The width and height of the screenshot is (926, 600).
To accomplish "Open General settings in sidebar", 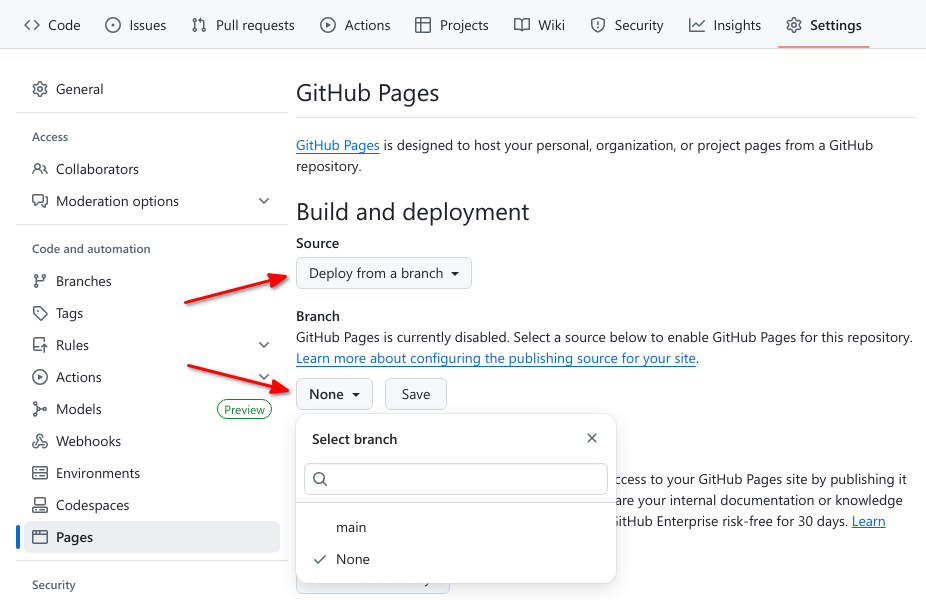I will (x=152, y=89).
